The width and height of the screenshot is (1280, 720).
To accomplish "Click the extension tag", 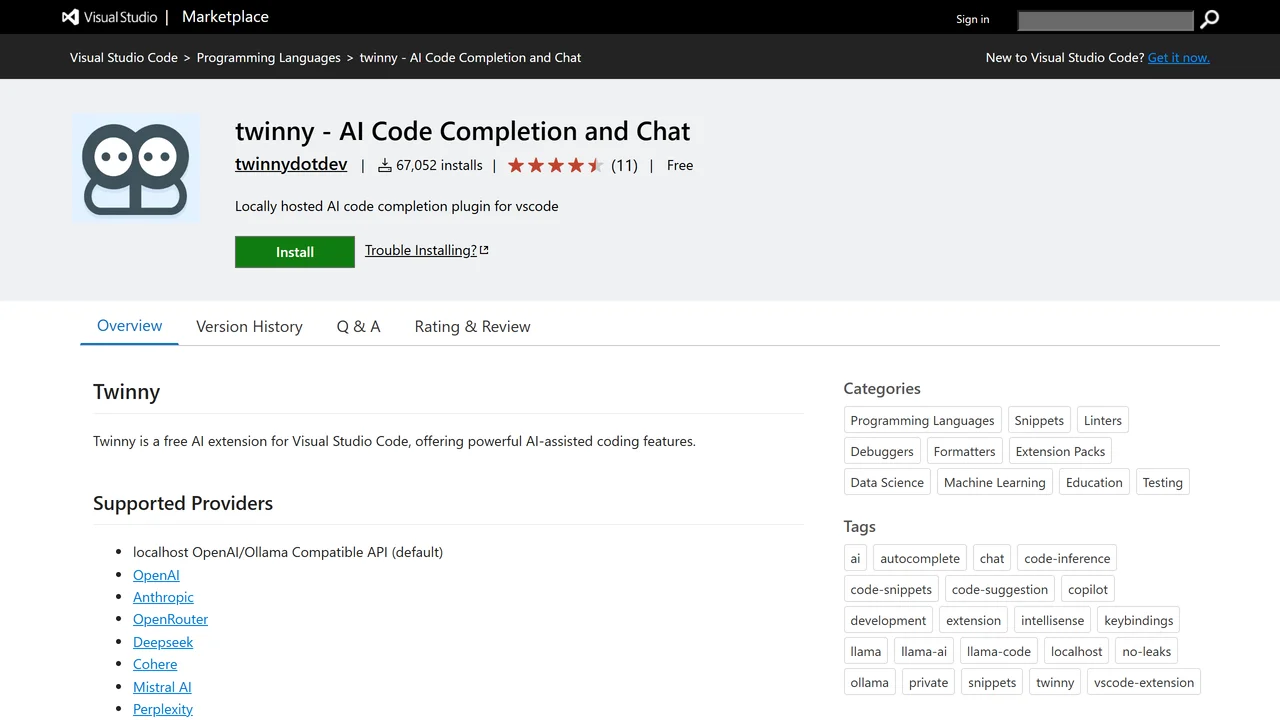I will [x=974, y=620].
